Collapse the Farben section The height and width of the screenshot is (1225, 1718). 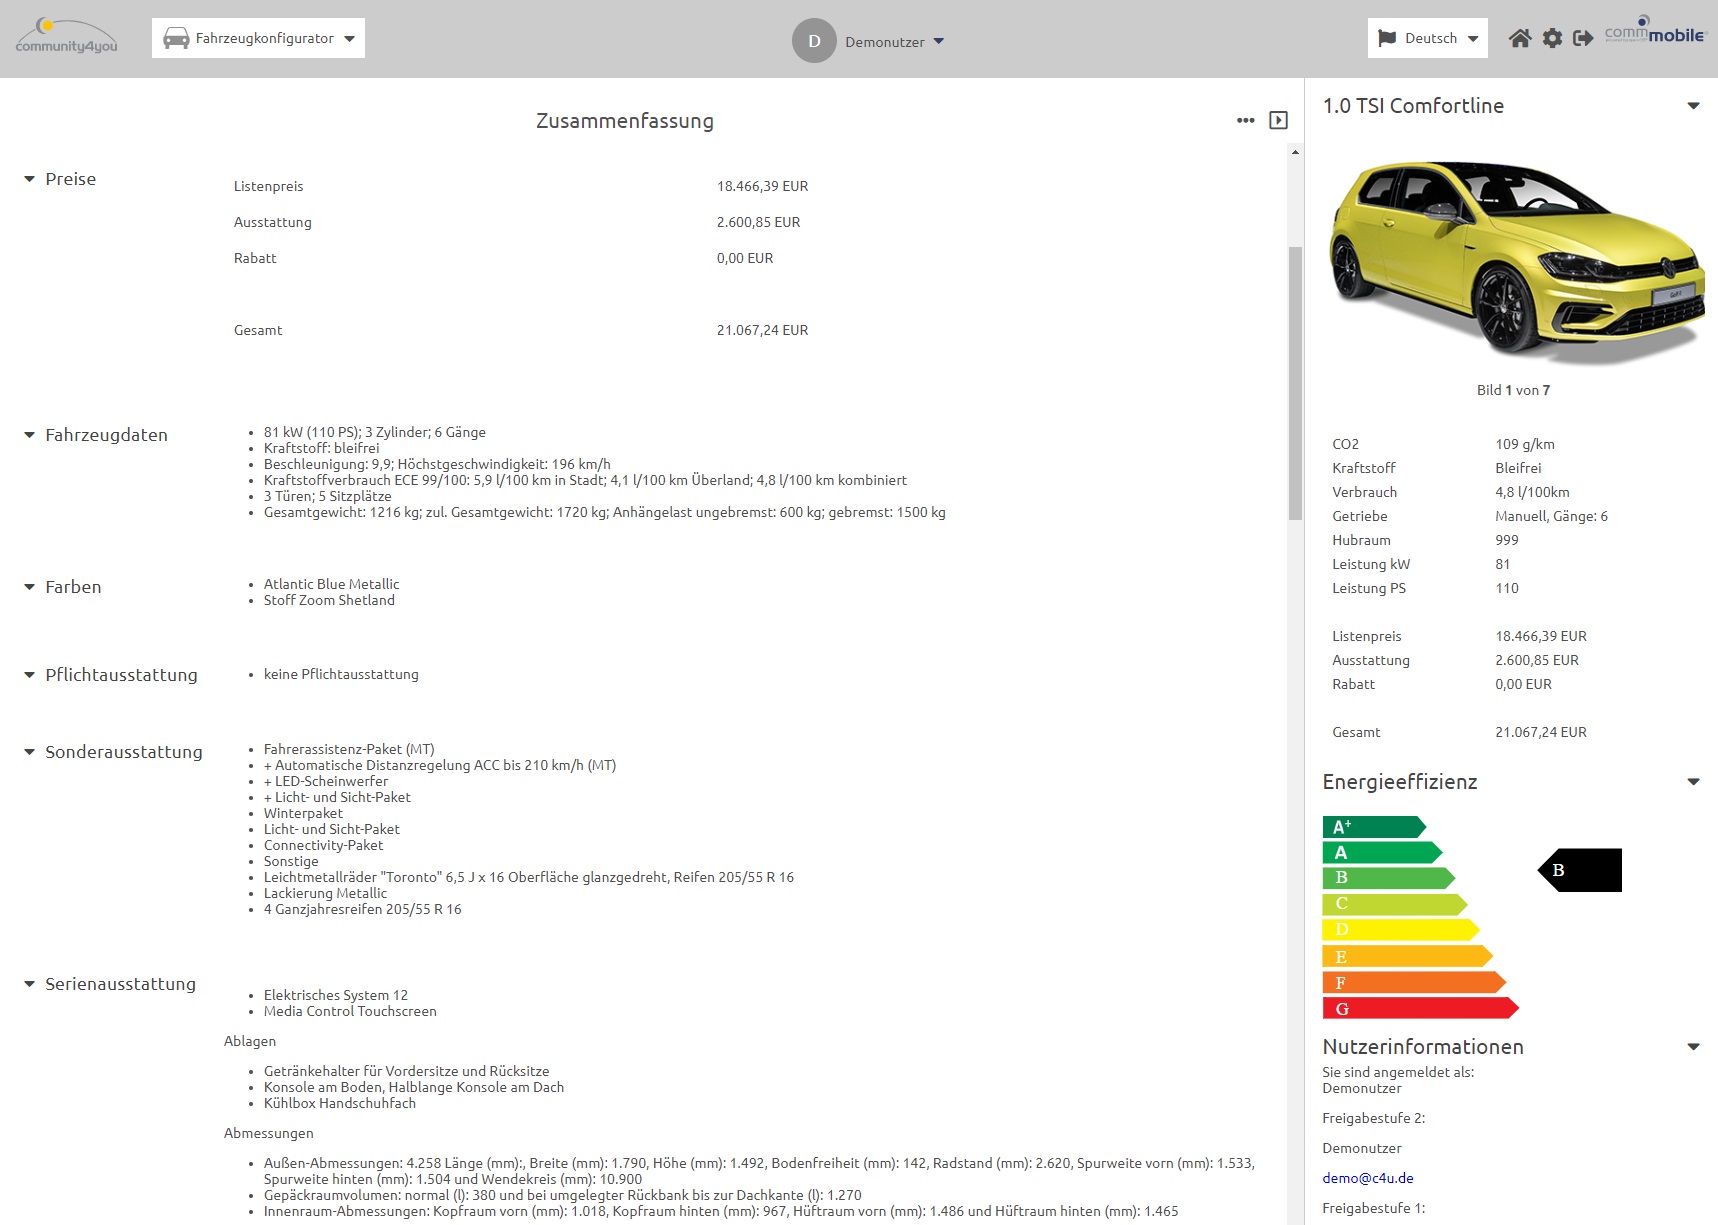tap(29, 587)
